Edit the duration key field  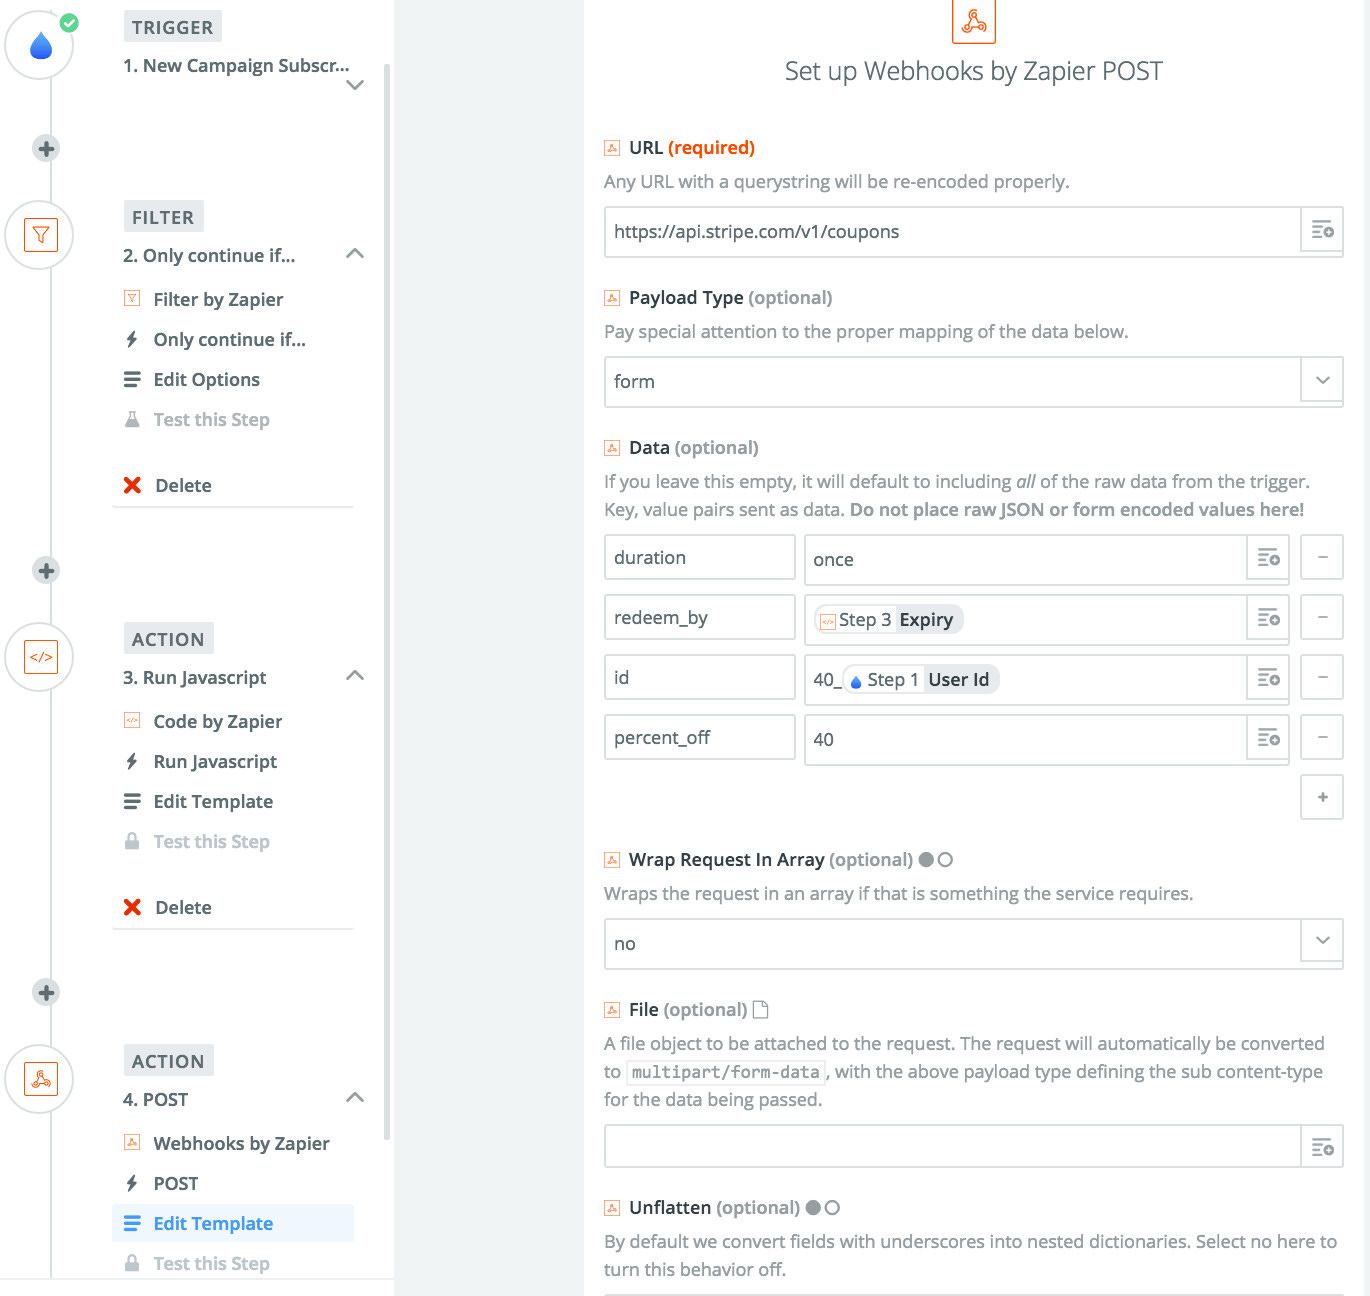click(x=699, y=557)
